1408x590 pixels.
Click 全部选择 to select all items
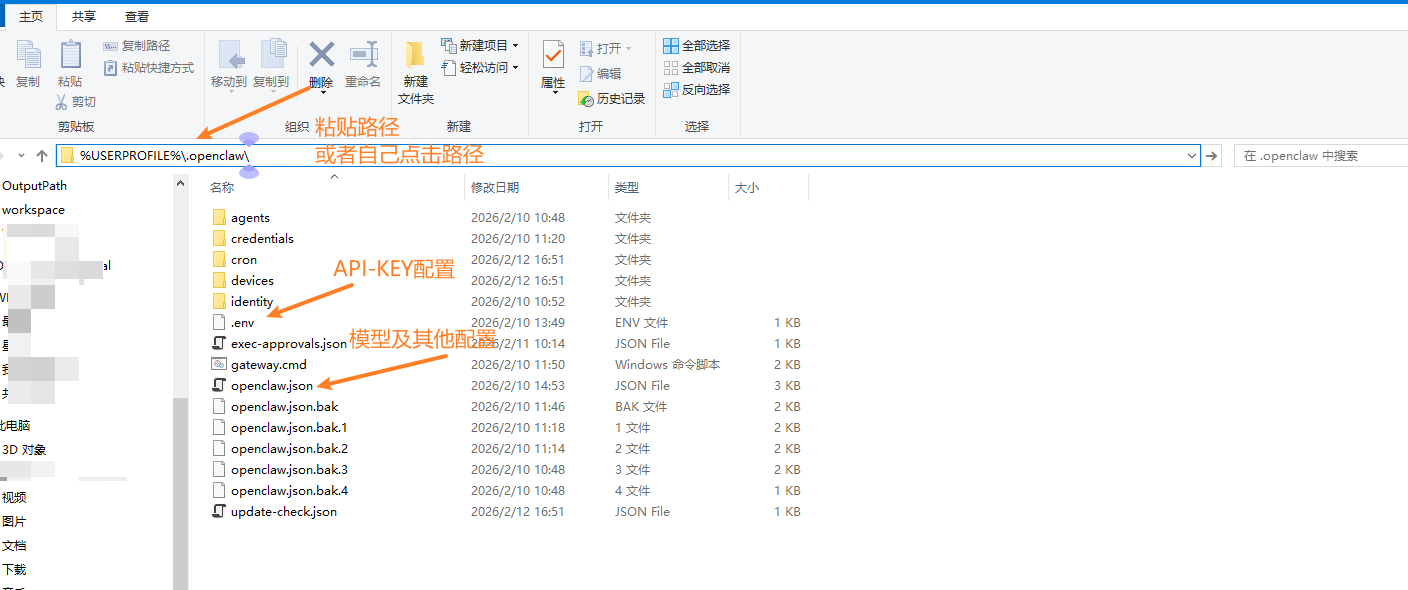tap(697, 44)
